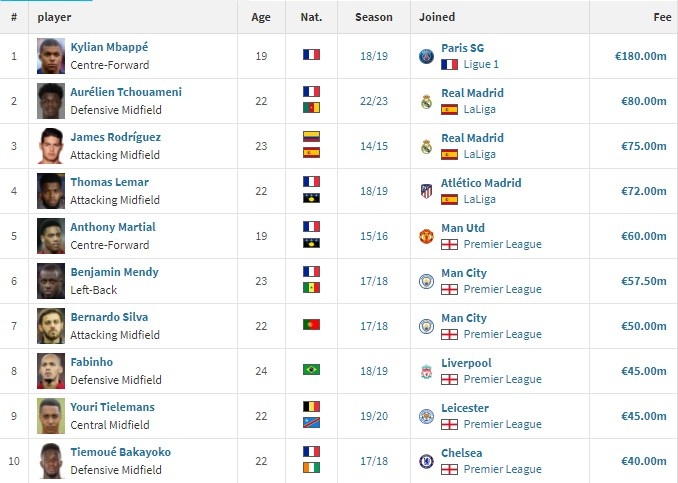Click Brazil flag in Fabinho row
The height and width of the screenshot is (483, 678).
(x=311, y=369)
